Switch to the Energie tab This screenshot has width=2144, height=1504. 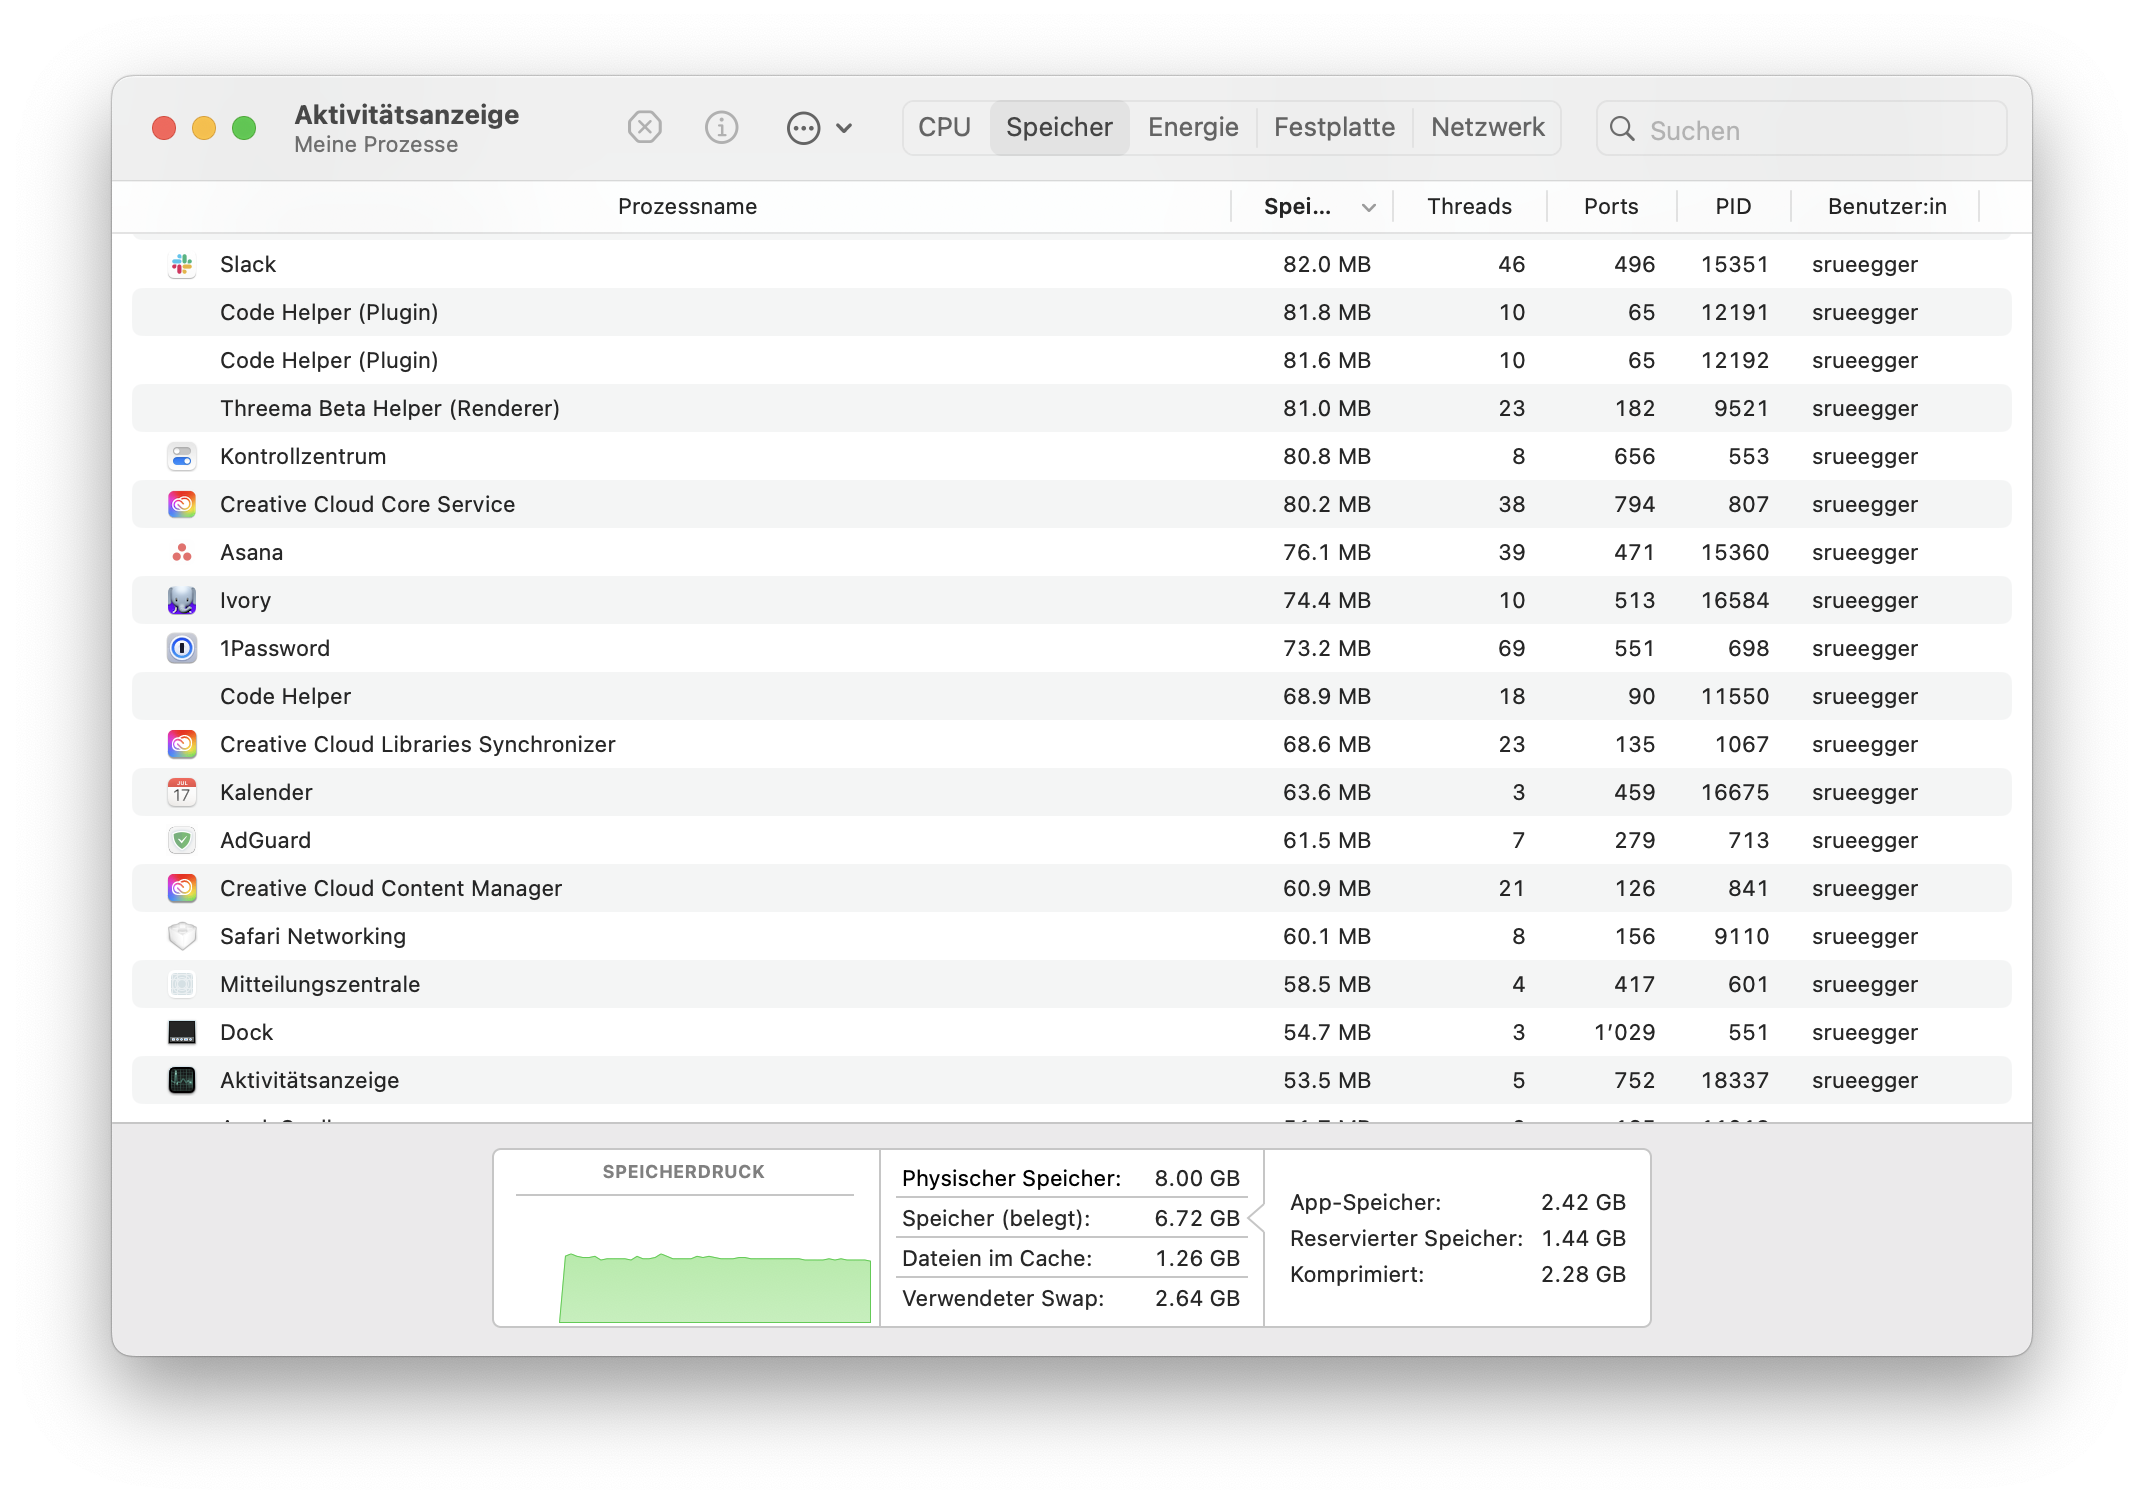click(x=1193, y=128)
